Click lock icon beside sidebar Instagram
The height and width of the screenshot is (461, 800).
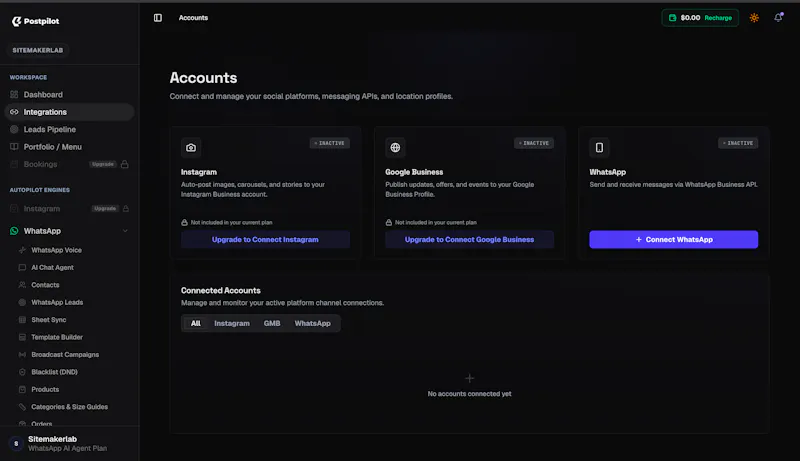(126, 209)
